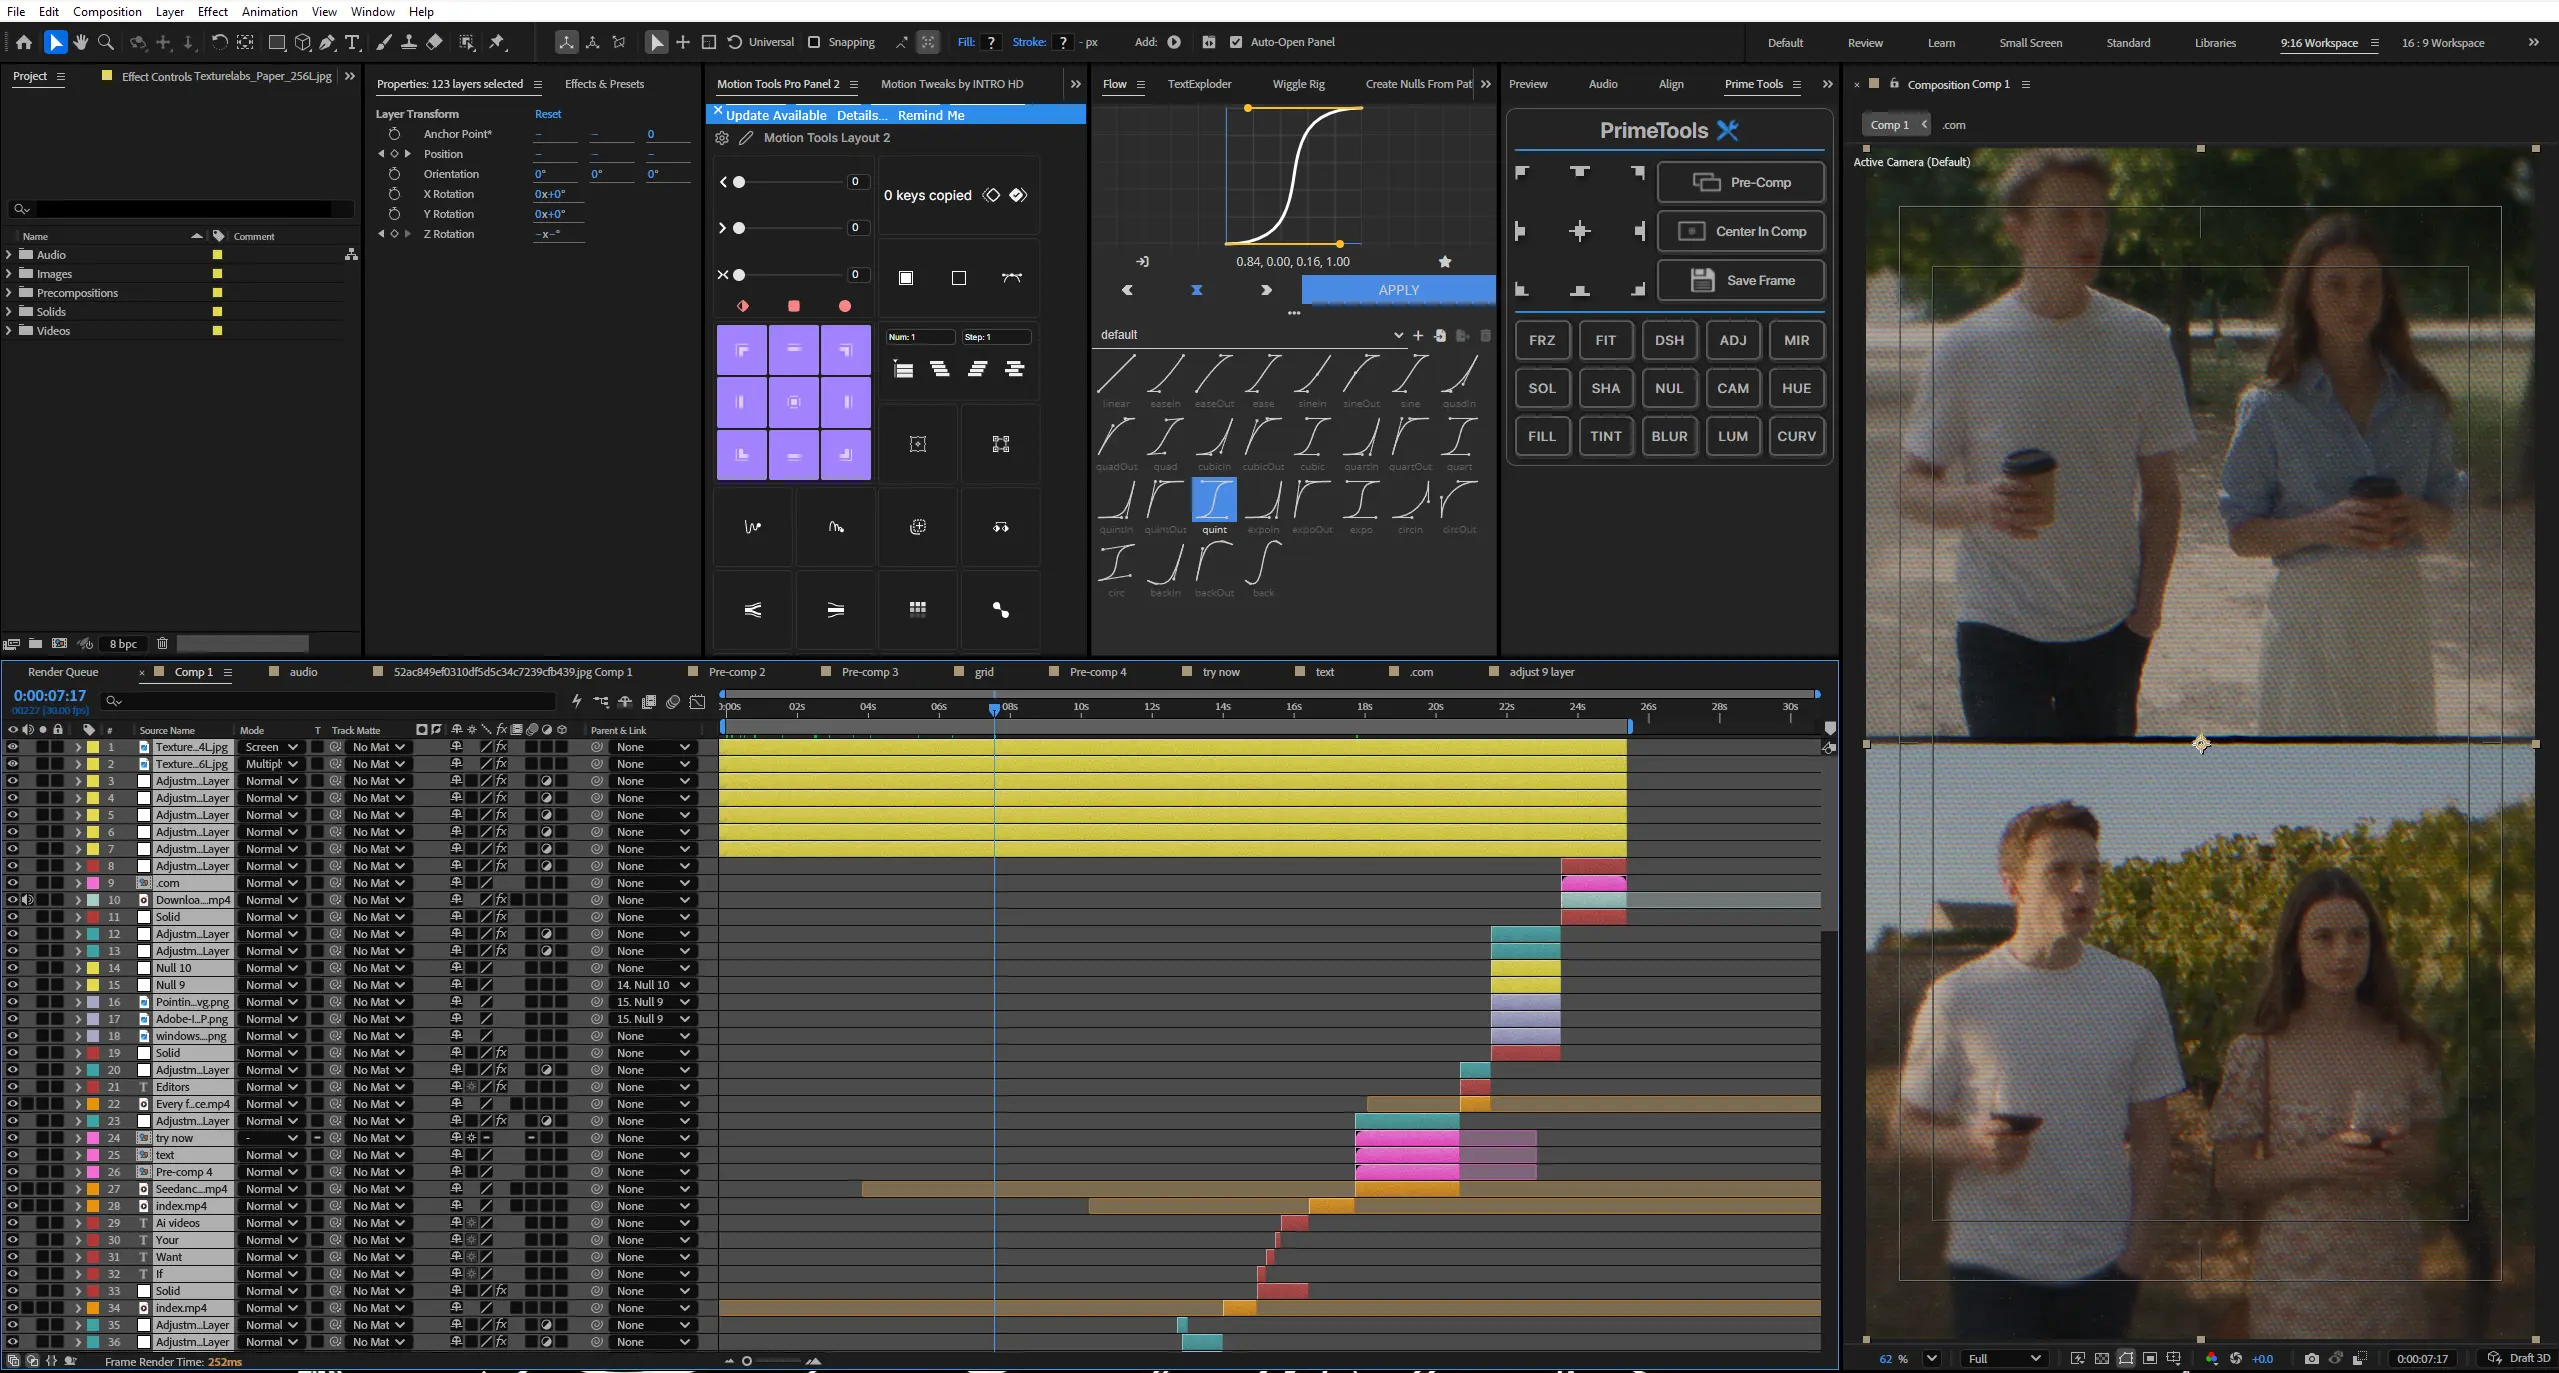Click the Center In Comp button
The height and width of the screenshot is (1373, 2559).
(1741, 231)
